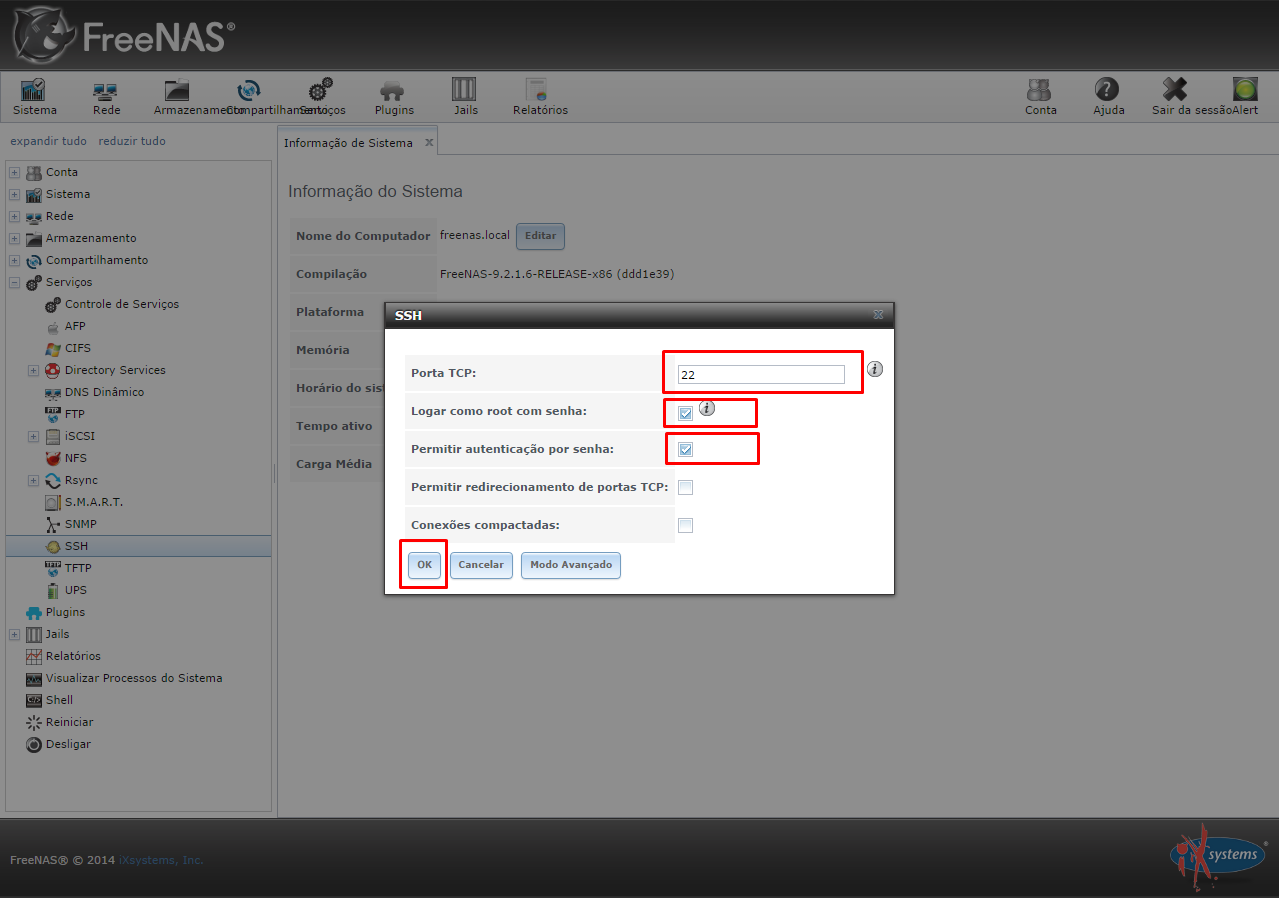Toggle Logar como root com senha checkbox
The image size is (1279, 898).
click(x=685, y=412)
